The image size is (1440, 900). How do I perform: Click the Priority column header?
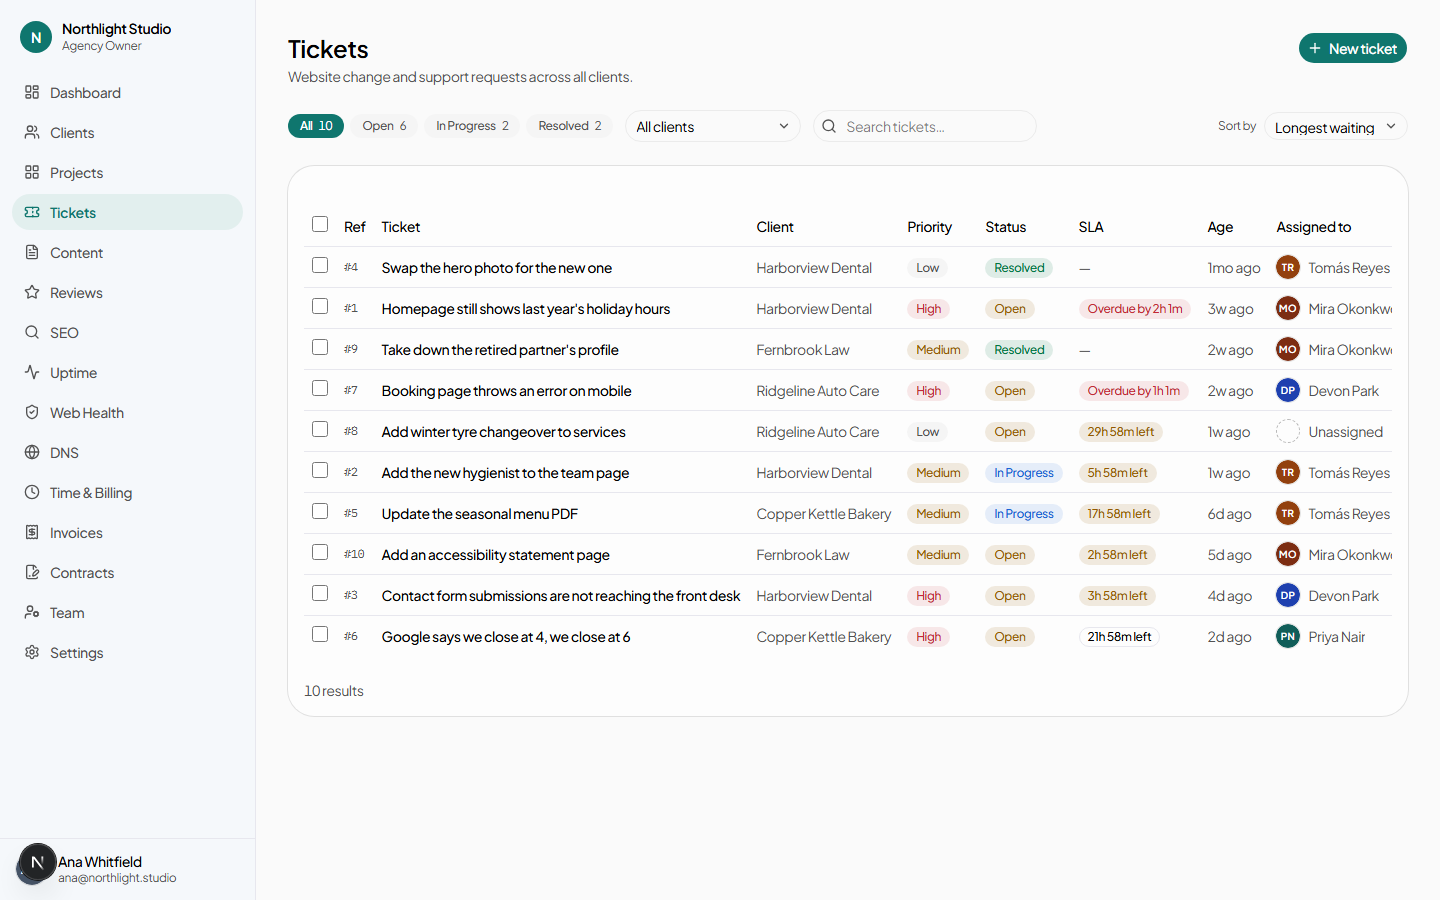pos(930,227)
